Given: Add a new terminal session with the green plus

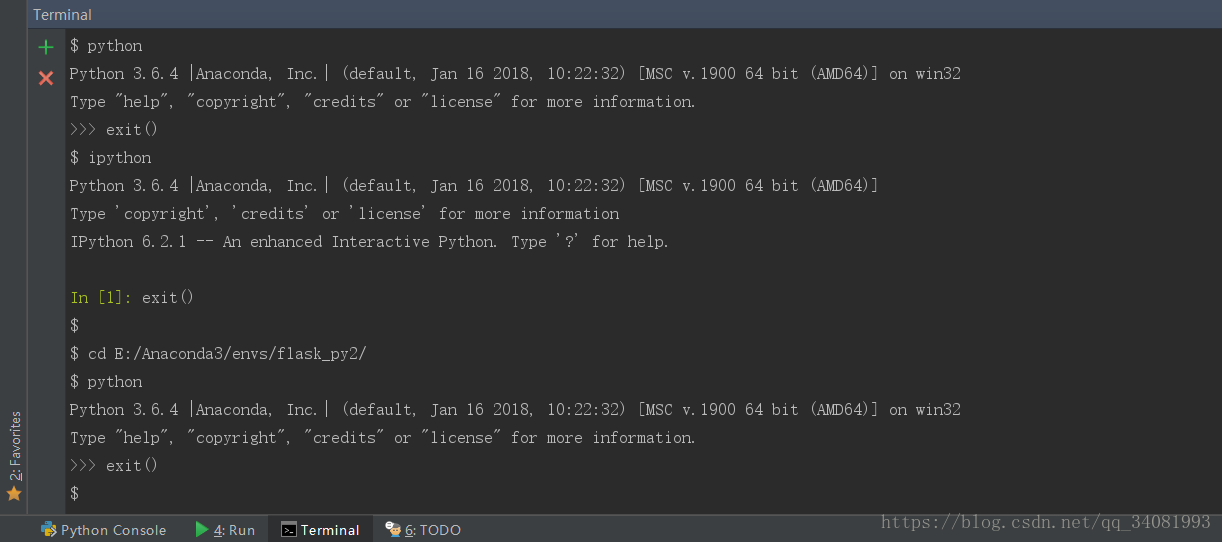Looking at the screenshot, I should tap(45, 47).
